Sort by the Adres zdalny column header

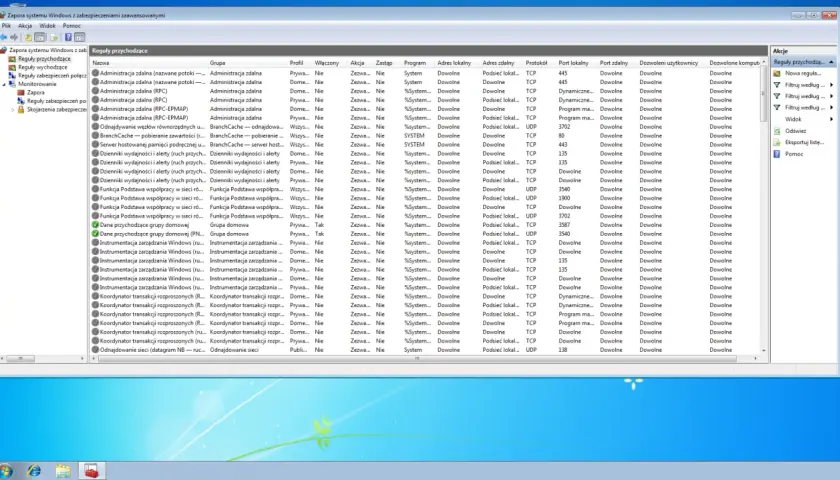(x=498, y=63)
